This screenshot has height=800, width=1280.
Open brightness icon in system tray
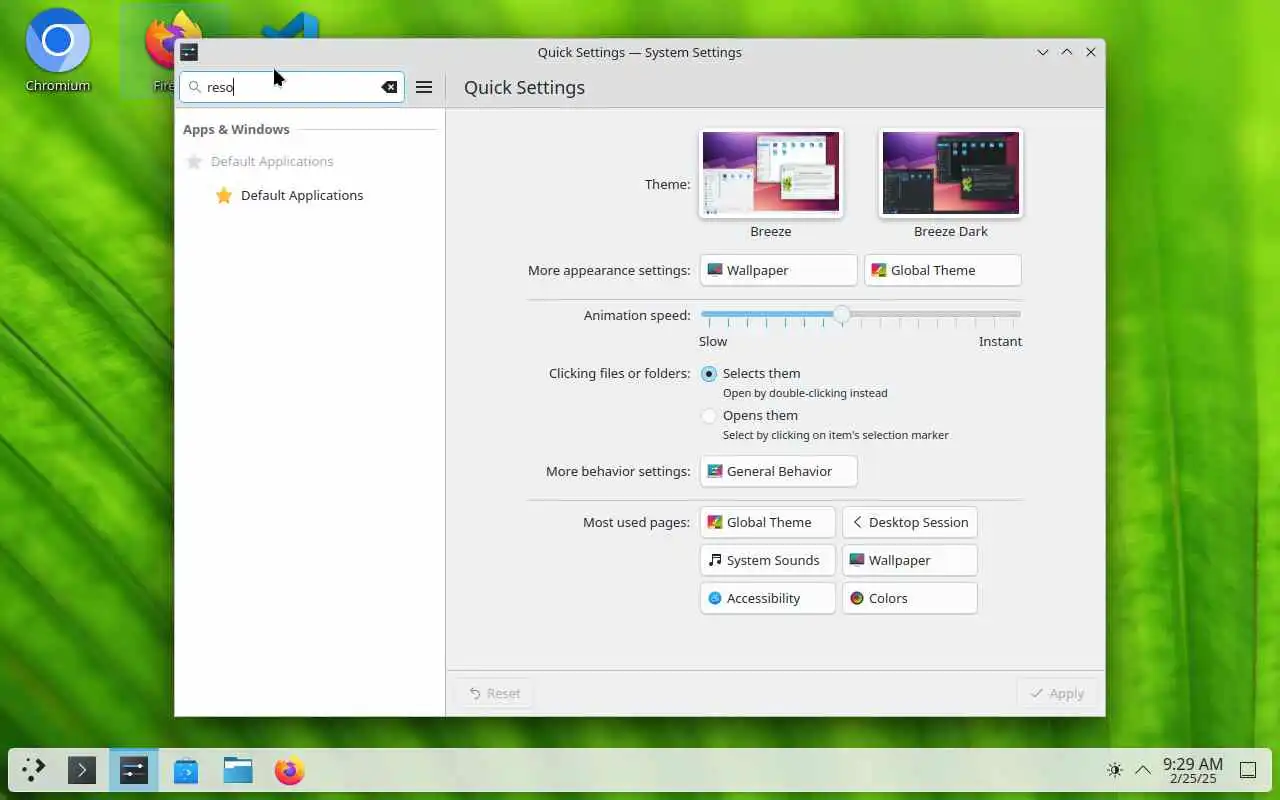[x=1115, y=770]
